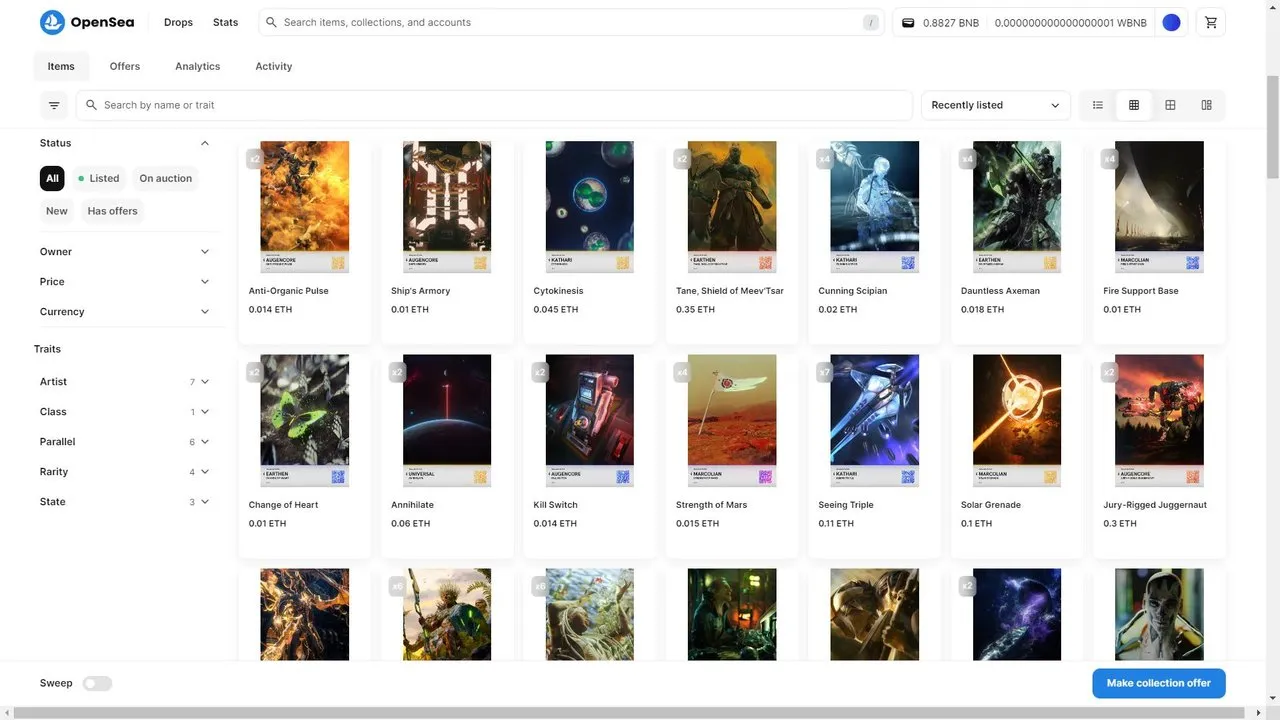Click the top search items input
This screenshot has height=720, width=1280.
(570, 22)
